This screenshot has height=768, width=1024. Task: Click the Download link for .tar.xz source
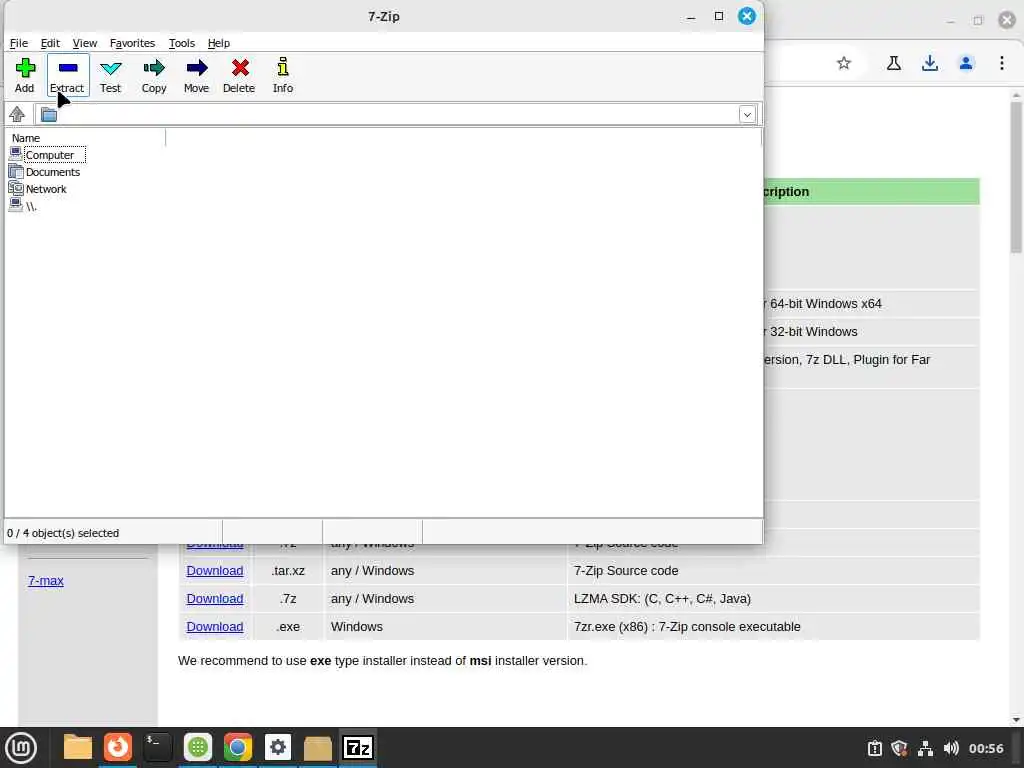215,571
